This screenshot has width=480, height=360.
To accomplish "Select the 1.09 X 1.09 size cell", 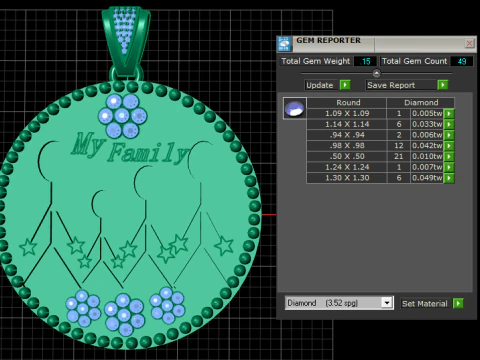I will coord(347,113).
